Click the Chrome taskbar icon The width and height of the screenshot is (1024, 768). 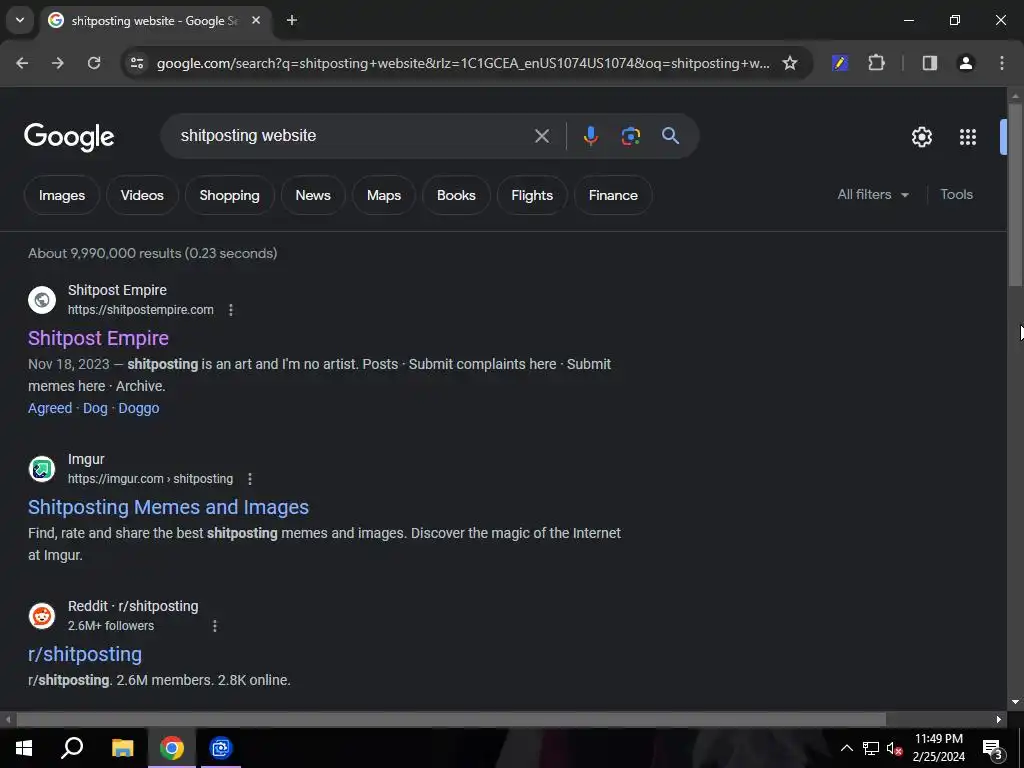(x=172, y=748)
